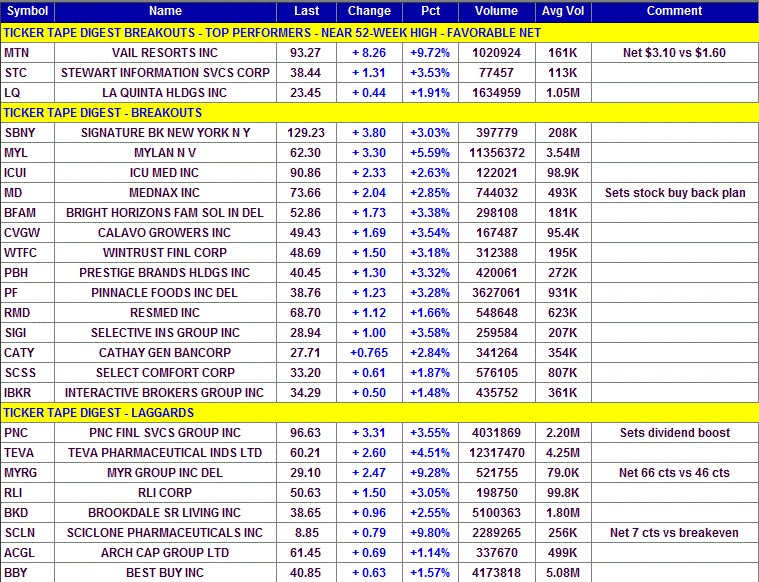The height and width of the screenshot is (582, 759).
Task: Click the LQ ticker symbol
Action: coord(12,92)
